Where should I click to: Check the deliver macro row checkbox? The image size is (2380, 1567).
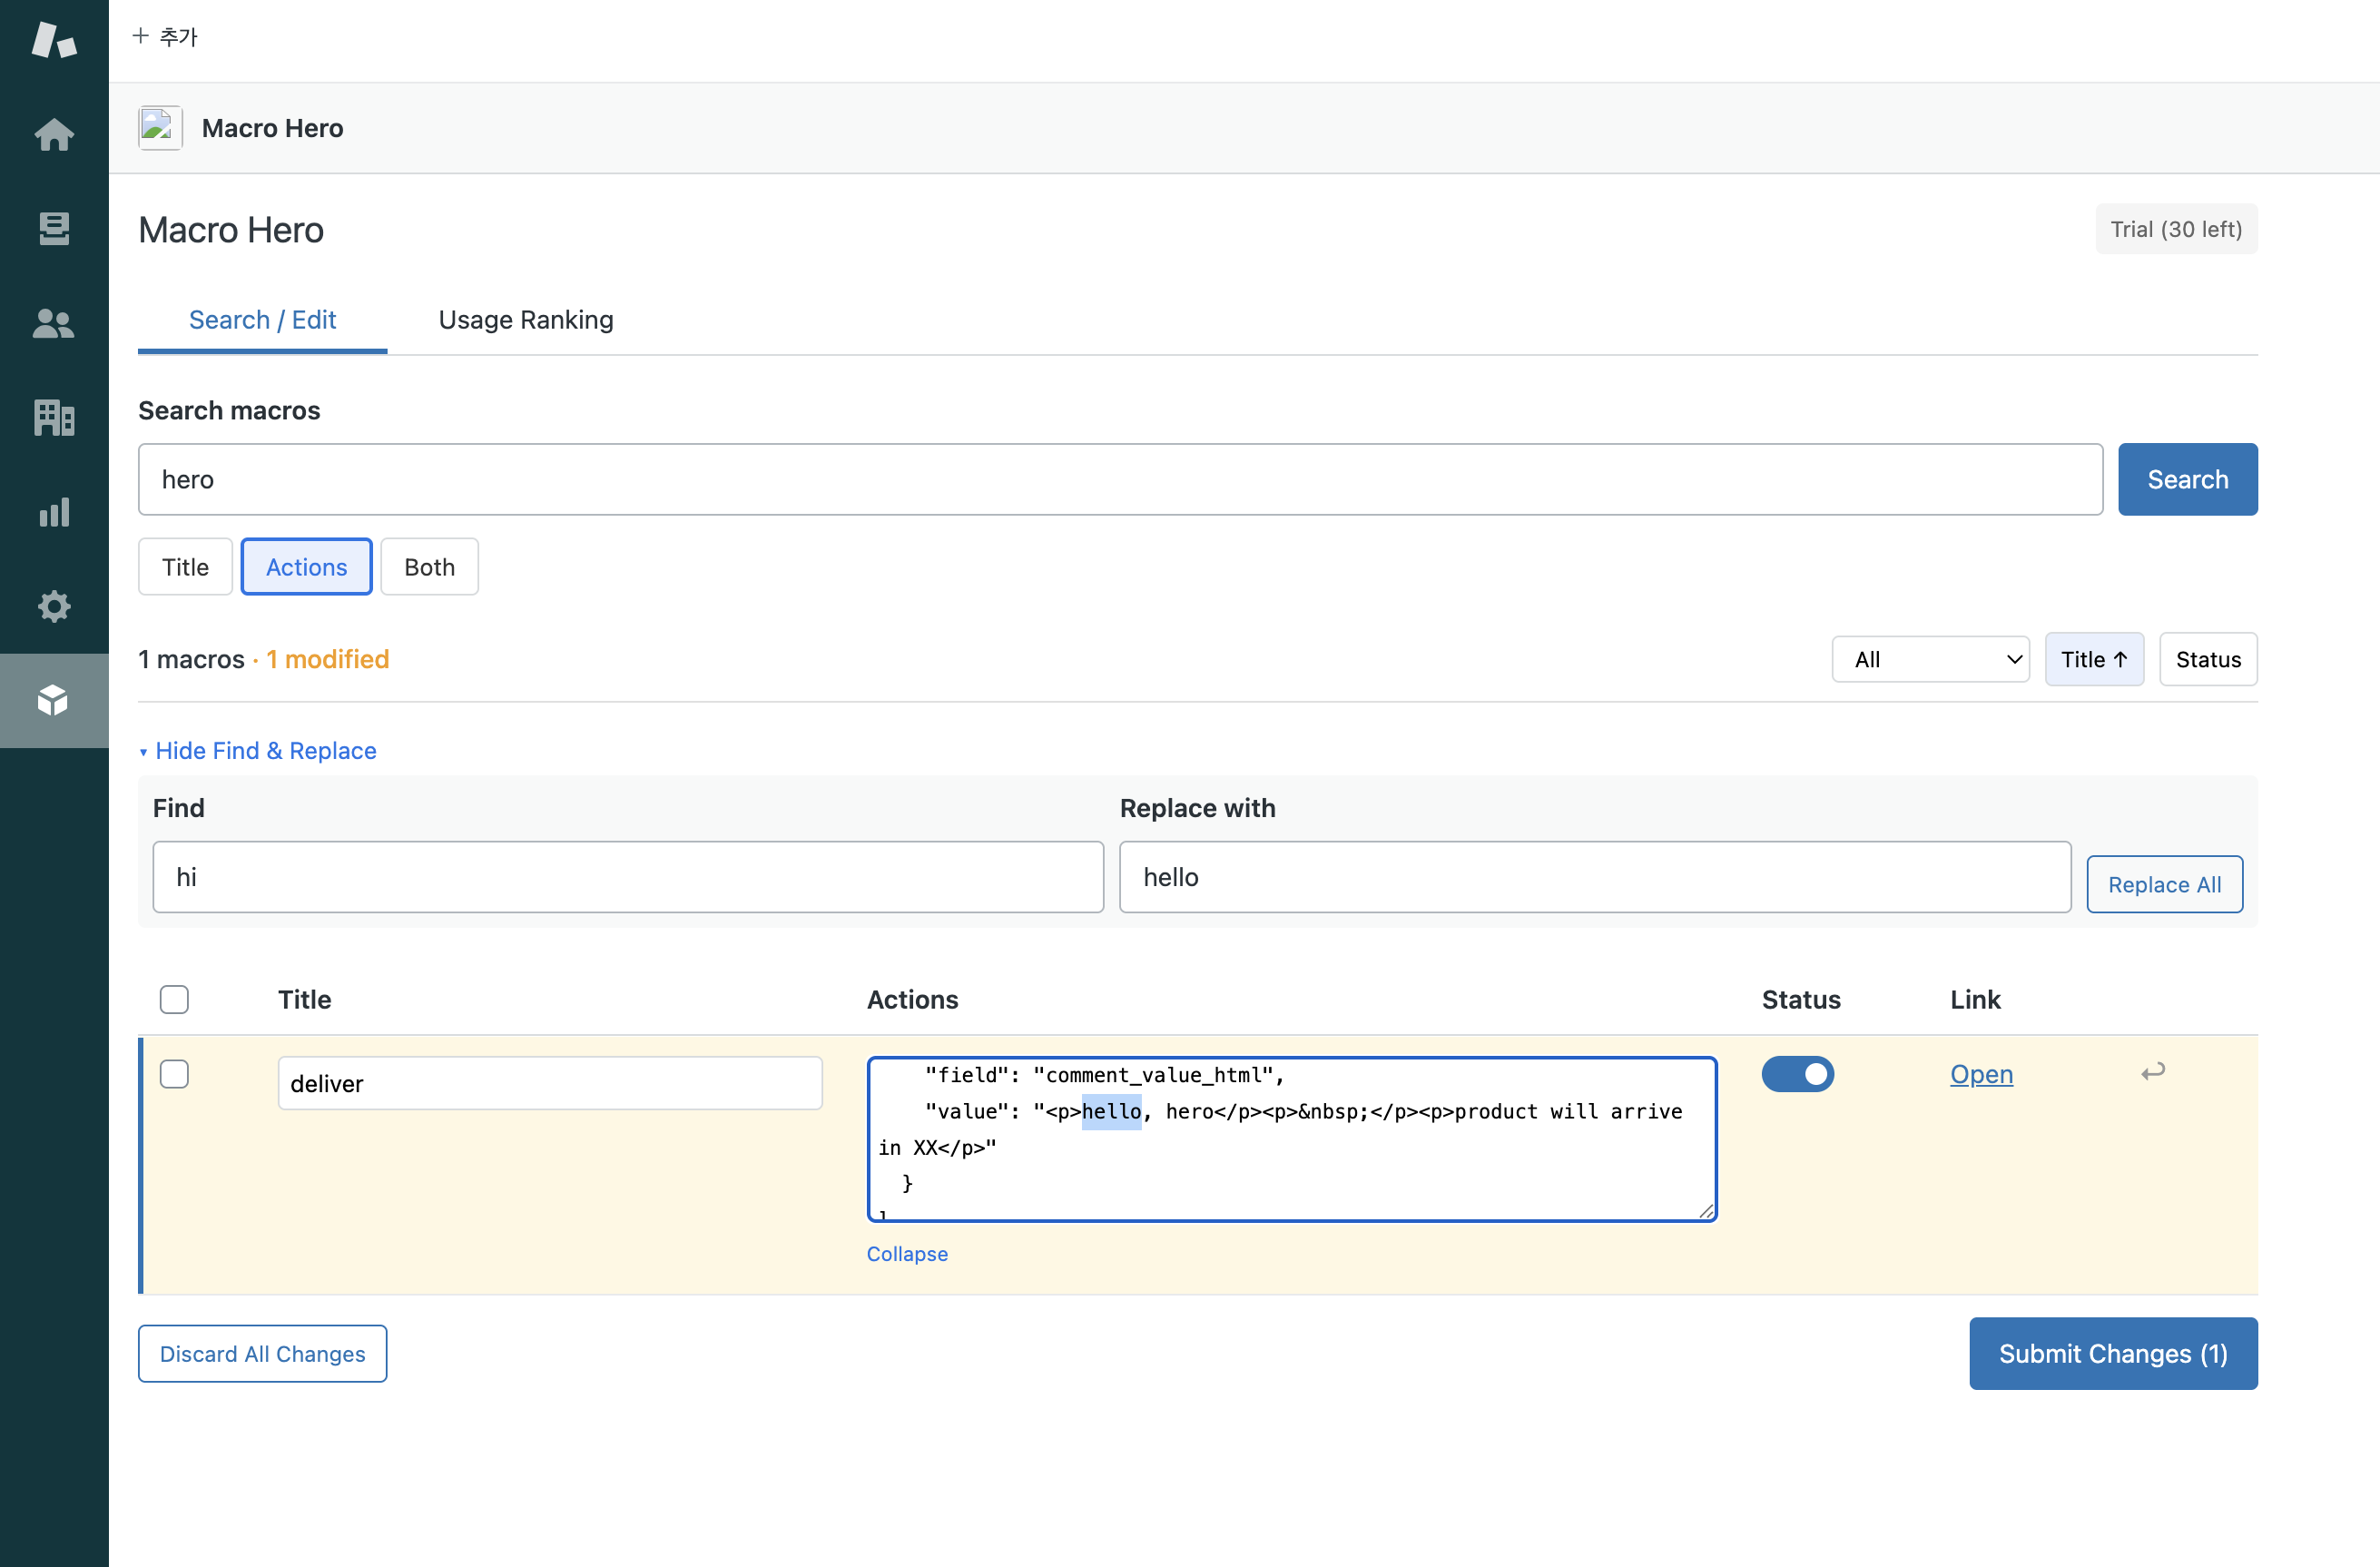174,1073
